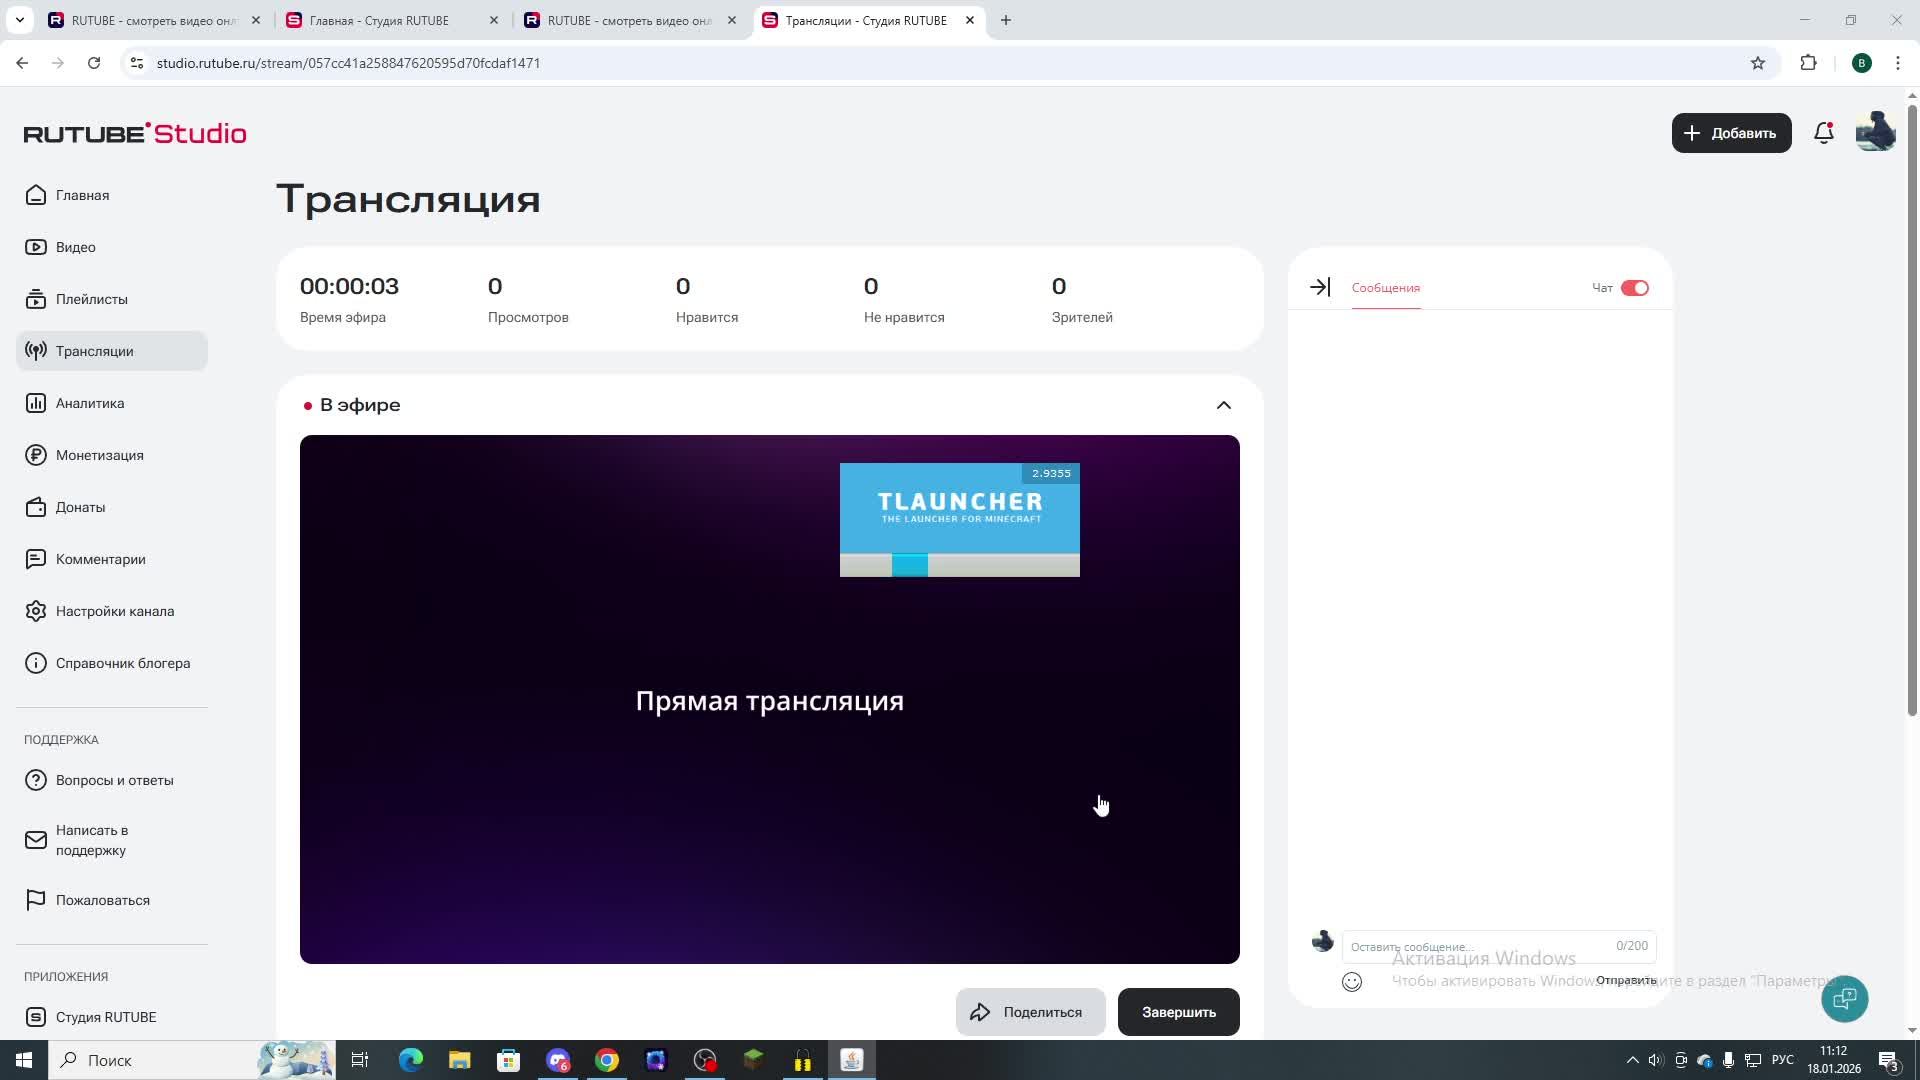This screenshot has width=1920, height=1080.
Task: Click the Поделиться button
Action: 1030,1012
